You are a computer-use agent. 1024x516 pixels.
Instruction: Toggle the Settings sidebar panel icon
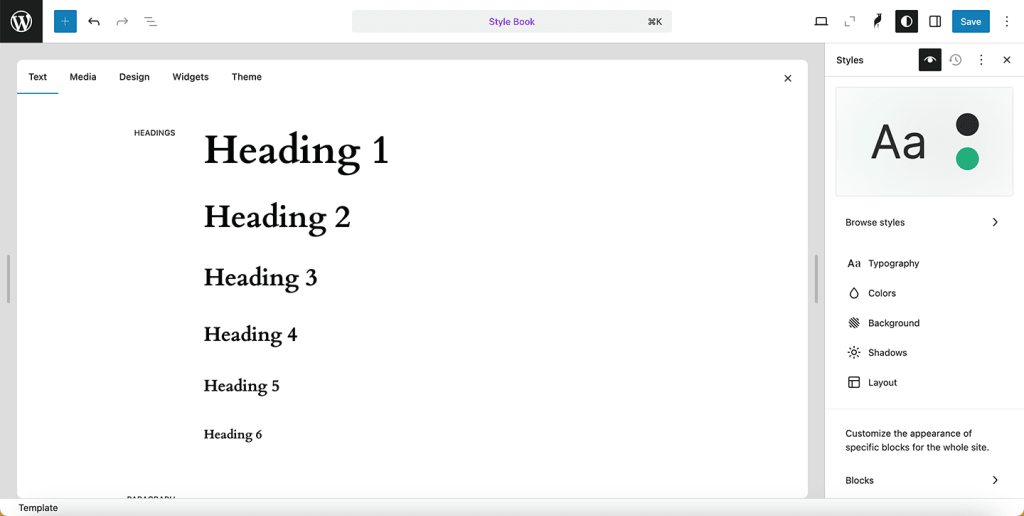(935, 21)
